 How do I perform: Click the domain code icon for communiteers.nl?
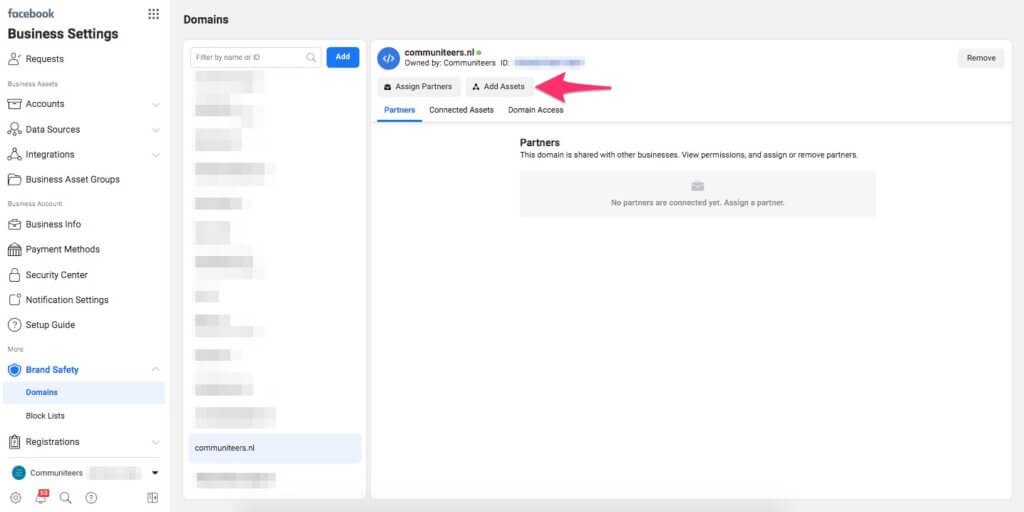click(388, 58)
